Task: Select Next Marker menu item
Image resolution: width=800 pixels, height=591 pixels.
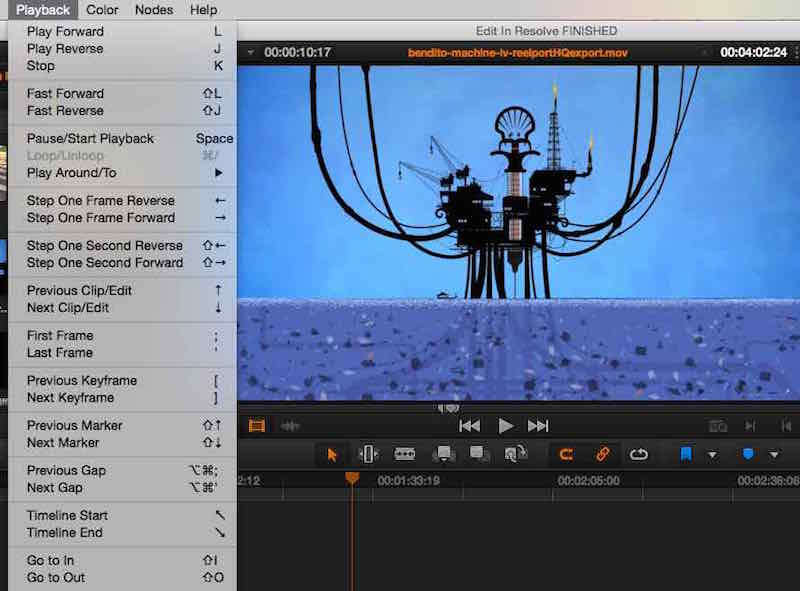Action: click(x=122, y=442)
